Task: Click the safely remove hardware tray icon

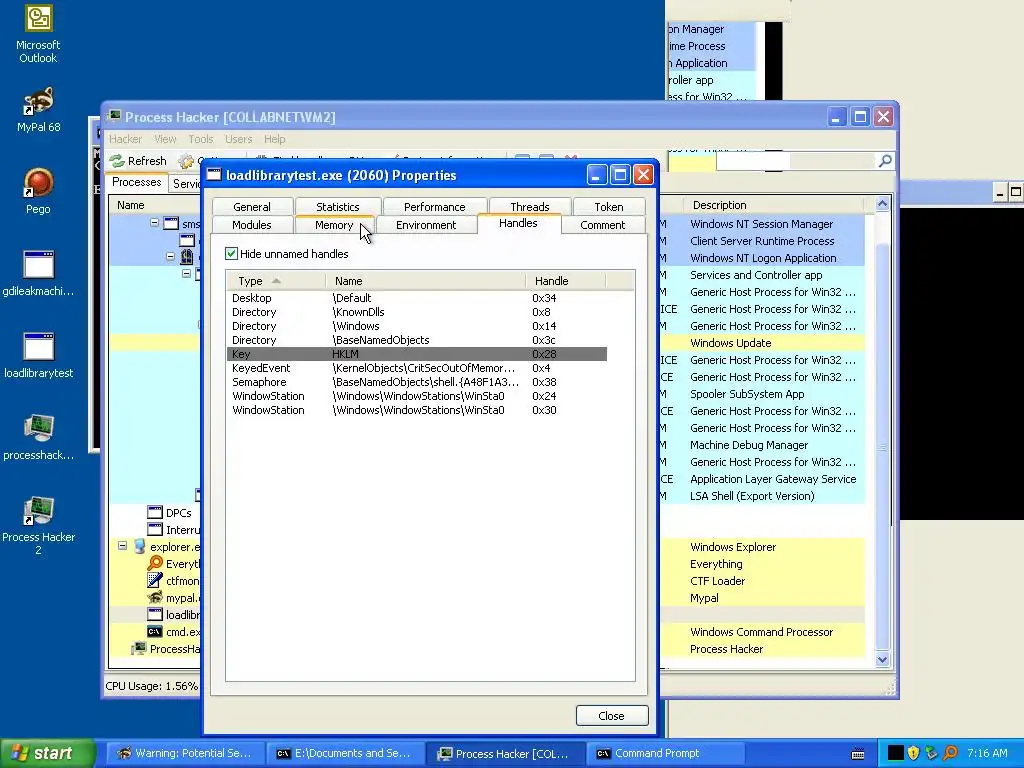Action: (931, 753)
